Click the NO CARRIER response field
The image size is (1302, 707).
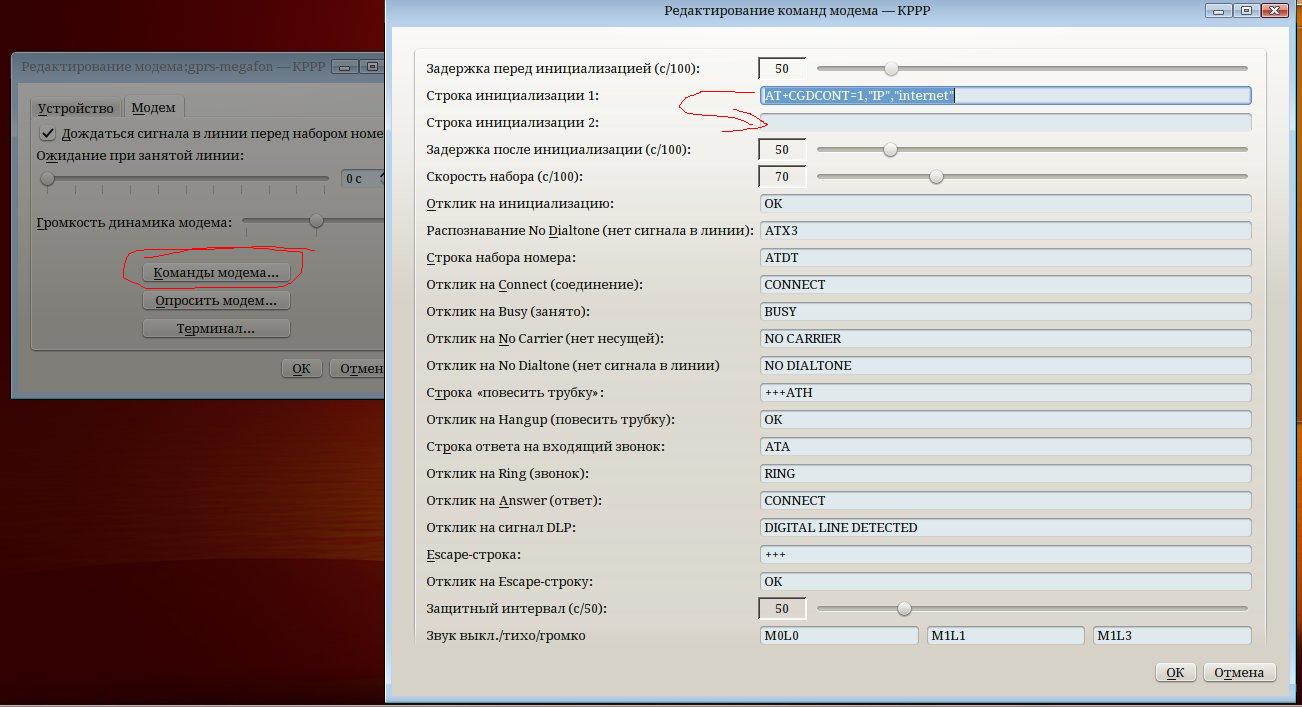click(x=1005, y=339)
